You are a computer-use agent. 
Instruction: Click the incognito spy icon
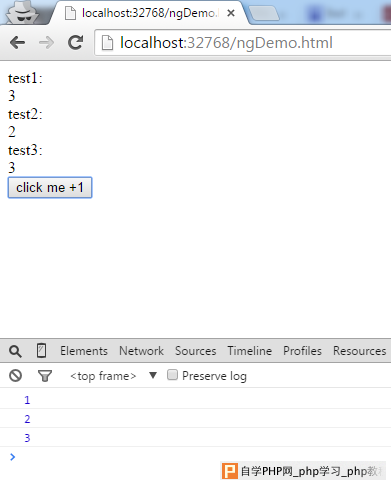click(23, 13)
